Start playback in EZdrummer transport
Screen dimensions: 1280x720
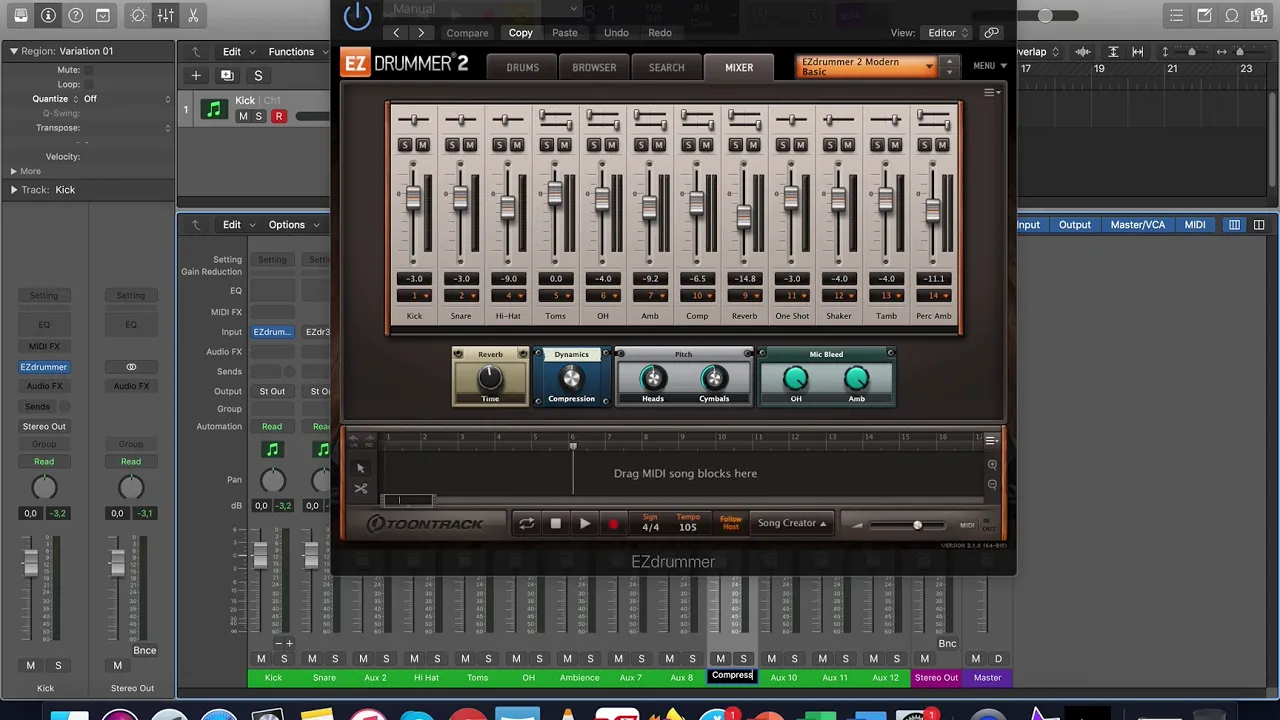585,523
